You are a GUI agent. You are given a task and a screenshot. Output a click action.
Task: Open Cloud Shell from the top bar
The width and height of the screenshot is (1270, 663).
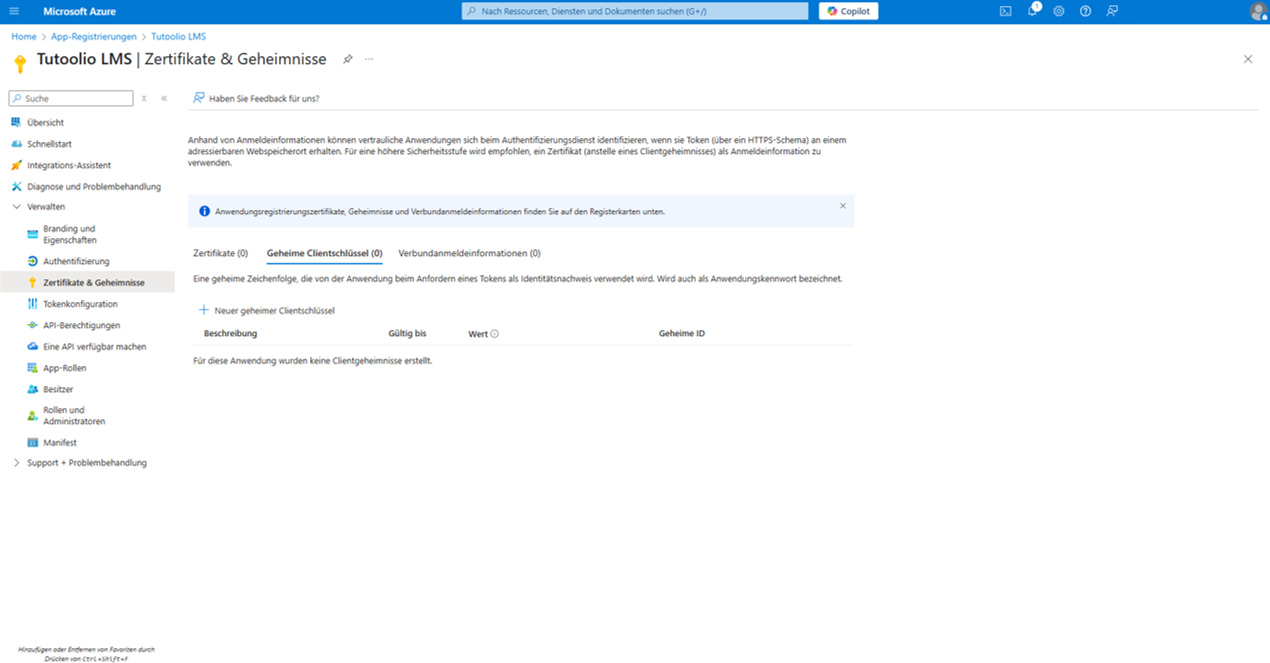tap(1005, 11)
